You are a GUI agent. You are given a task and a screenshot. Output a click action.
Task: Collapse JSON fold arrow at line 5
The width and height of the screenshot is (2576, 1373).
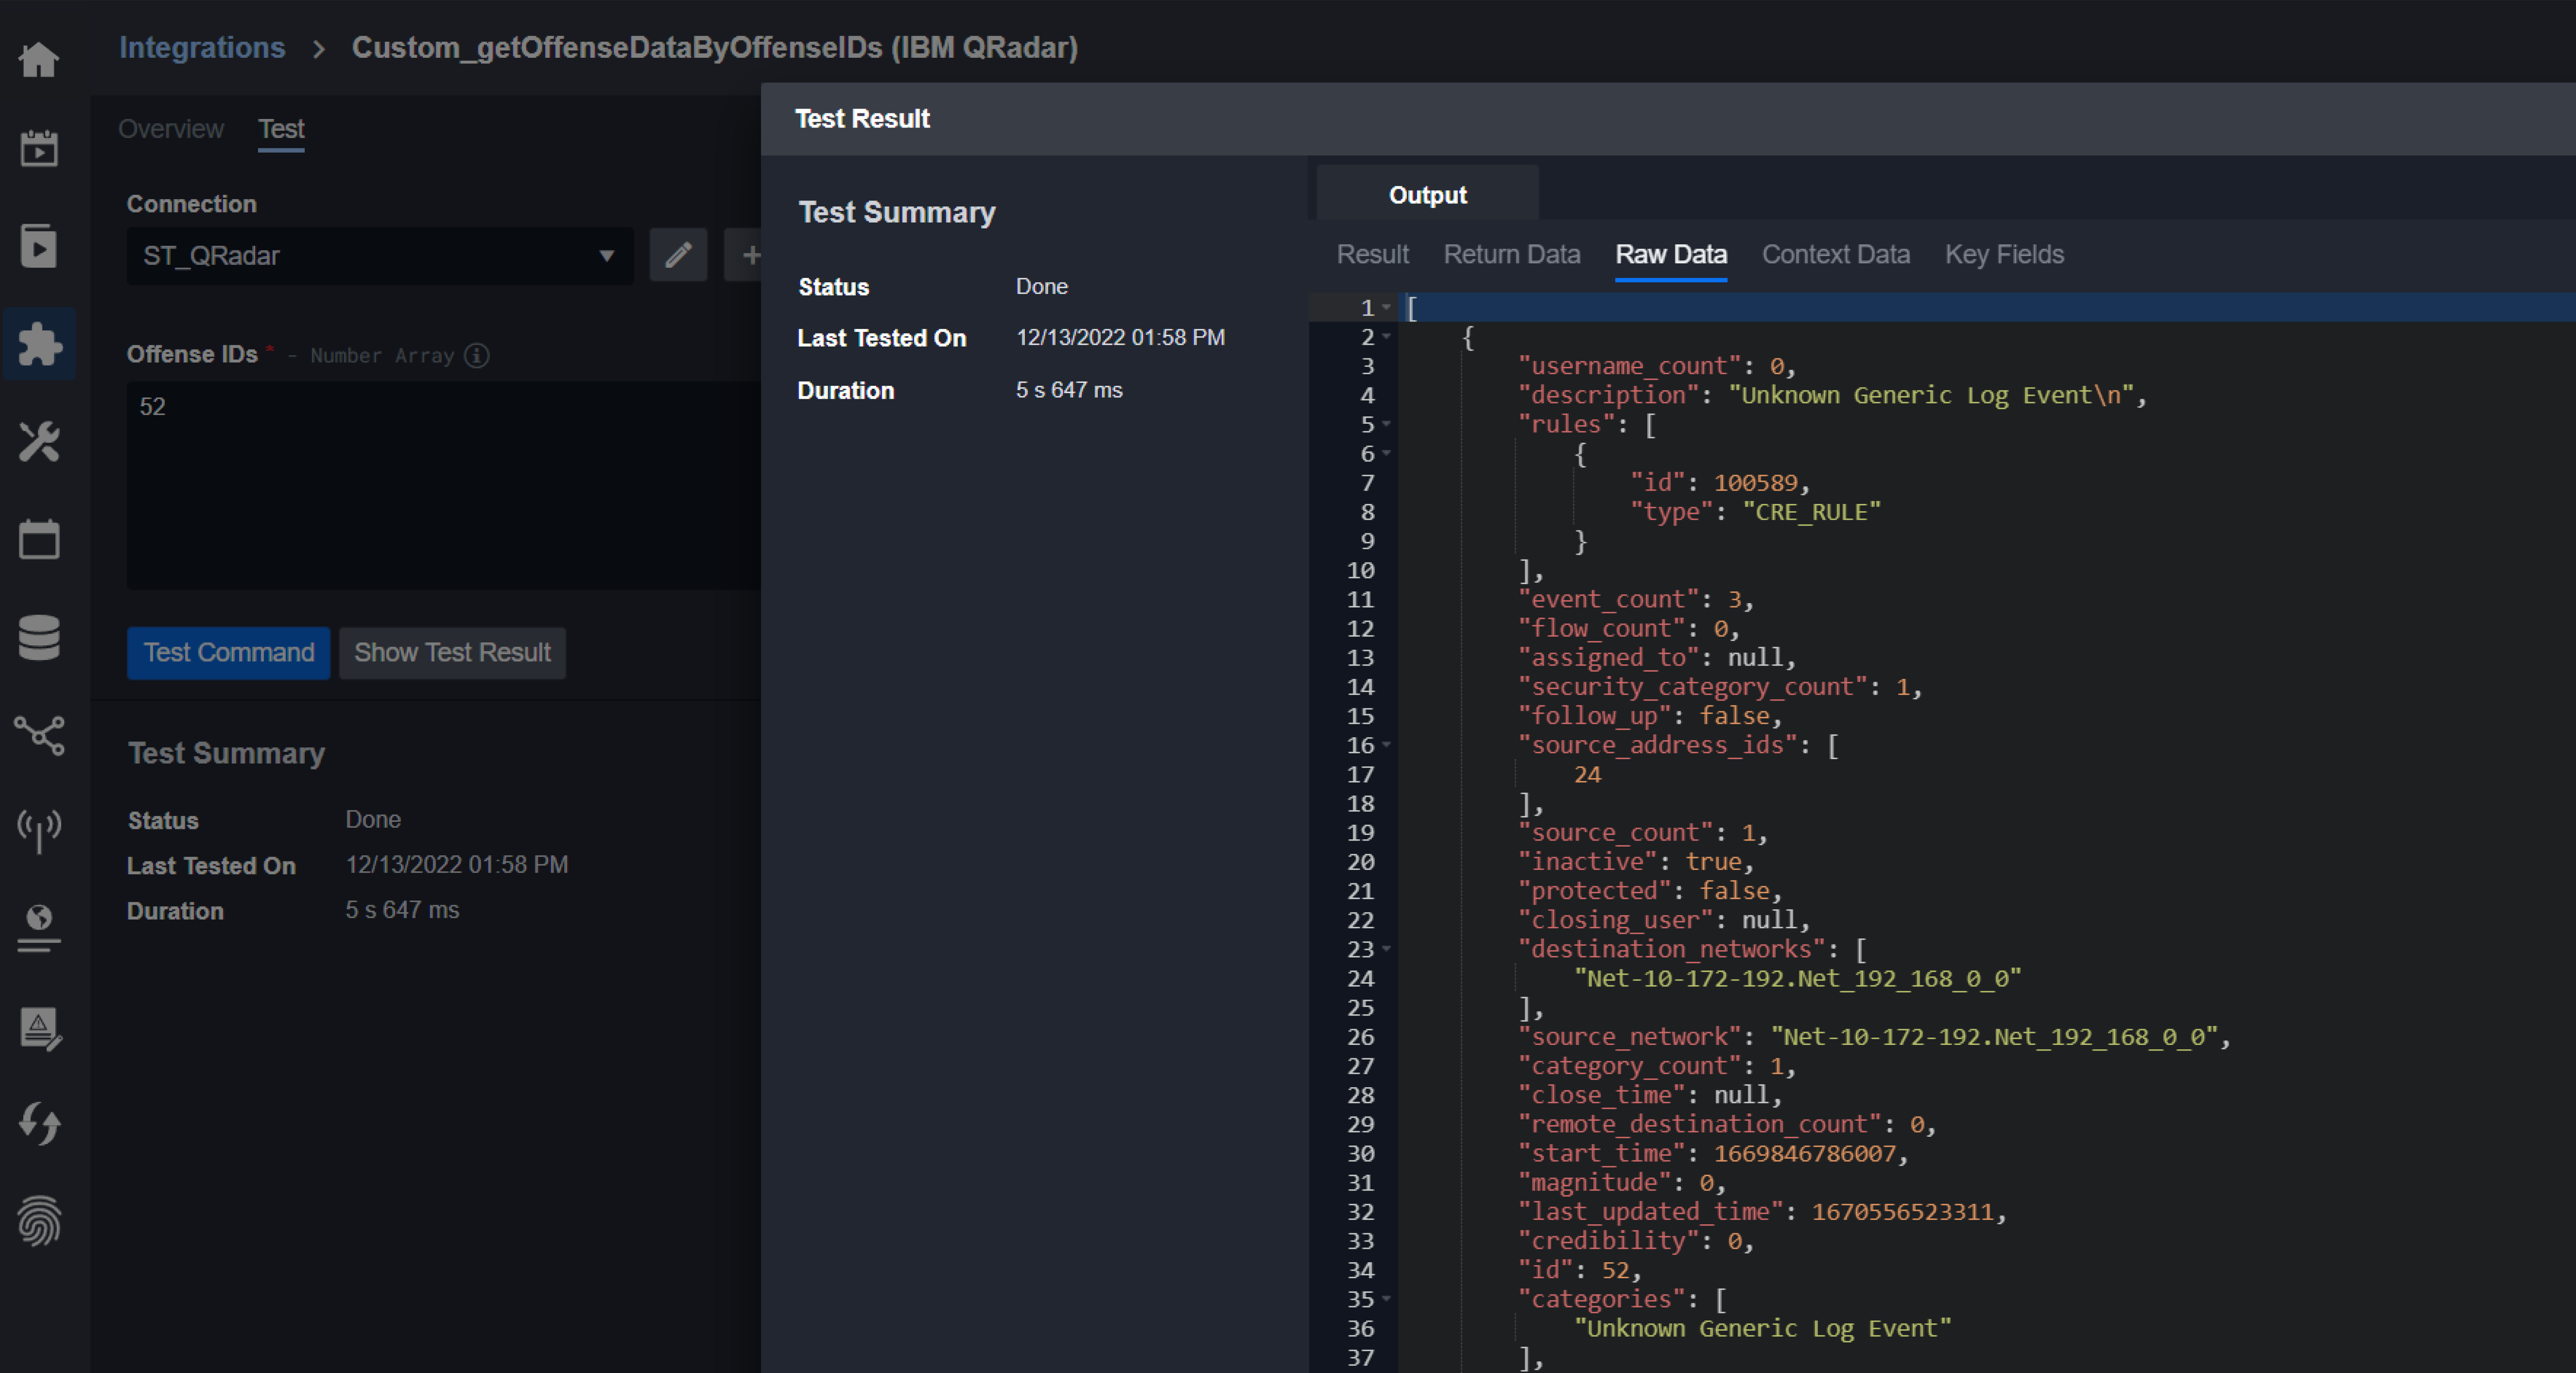1387,425
